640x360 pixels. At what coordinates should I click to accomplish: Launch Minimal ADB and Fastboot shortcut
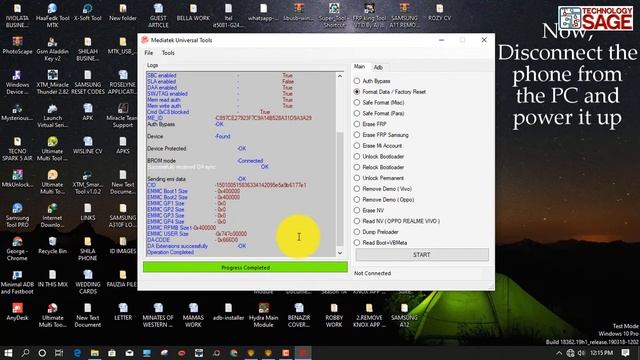click(x=17, y=282)
